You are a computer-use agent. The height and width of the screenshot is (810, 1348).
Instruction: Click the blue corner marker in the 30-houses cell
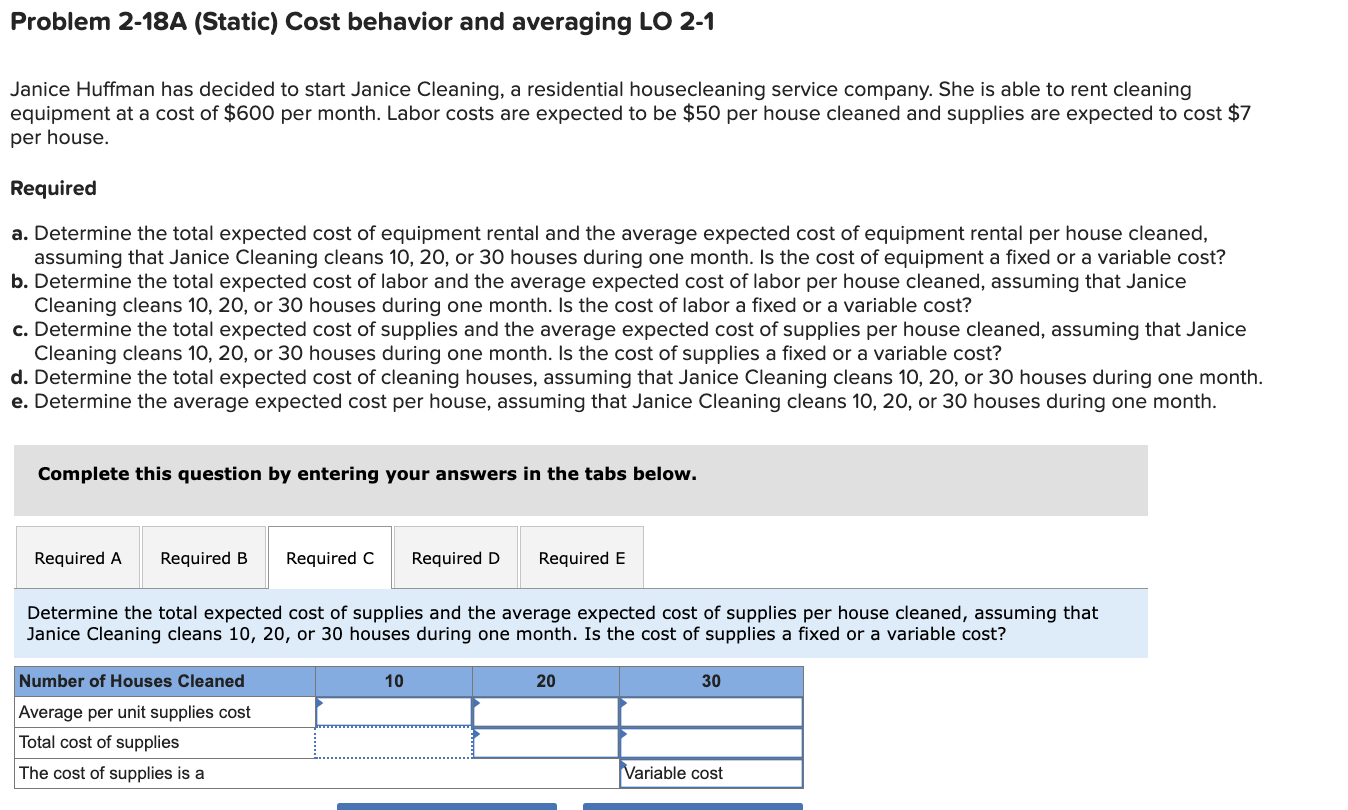point(624,701)
